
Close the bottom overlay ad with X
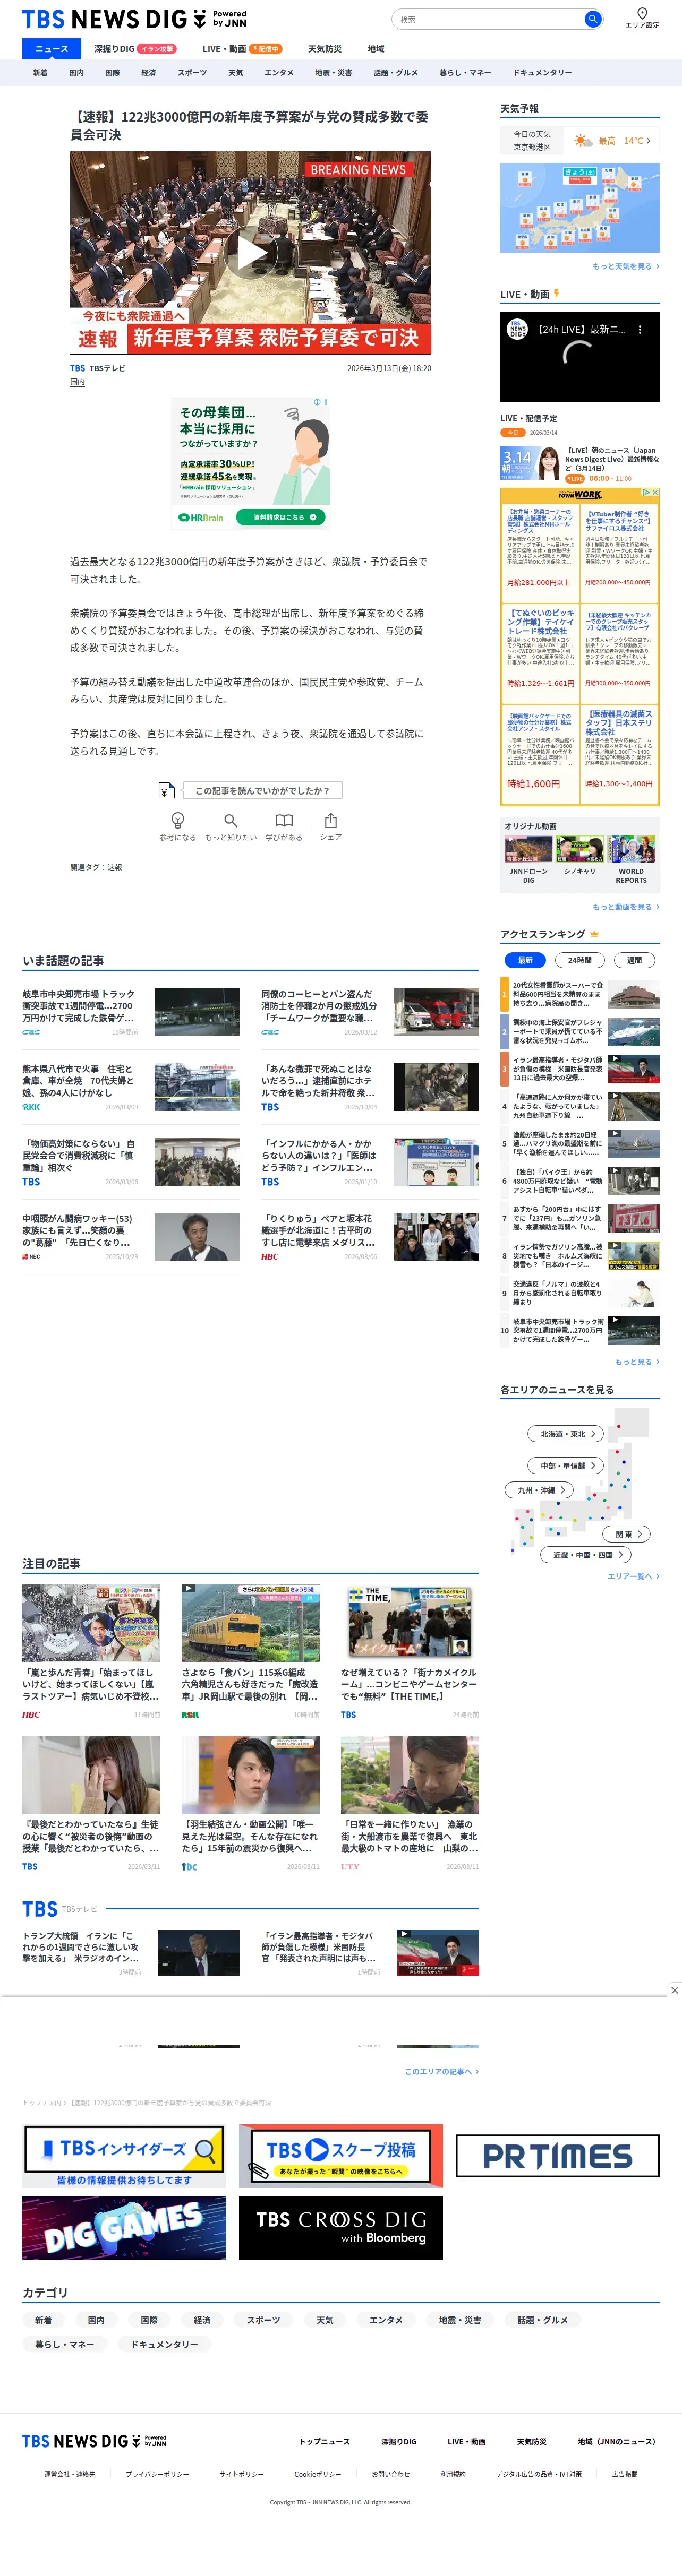(674, 1990)
